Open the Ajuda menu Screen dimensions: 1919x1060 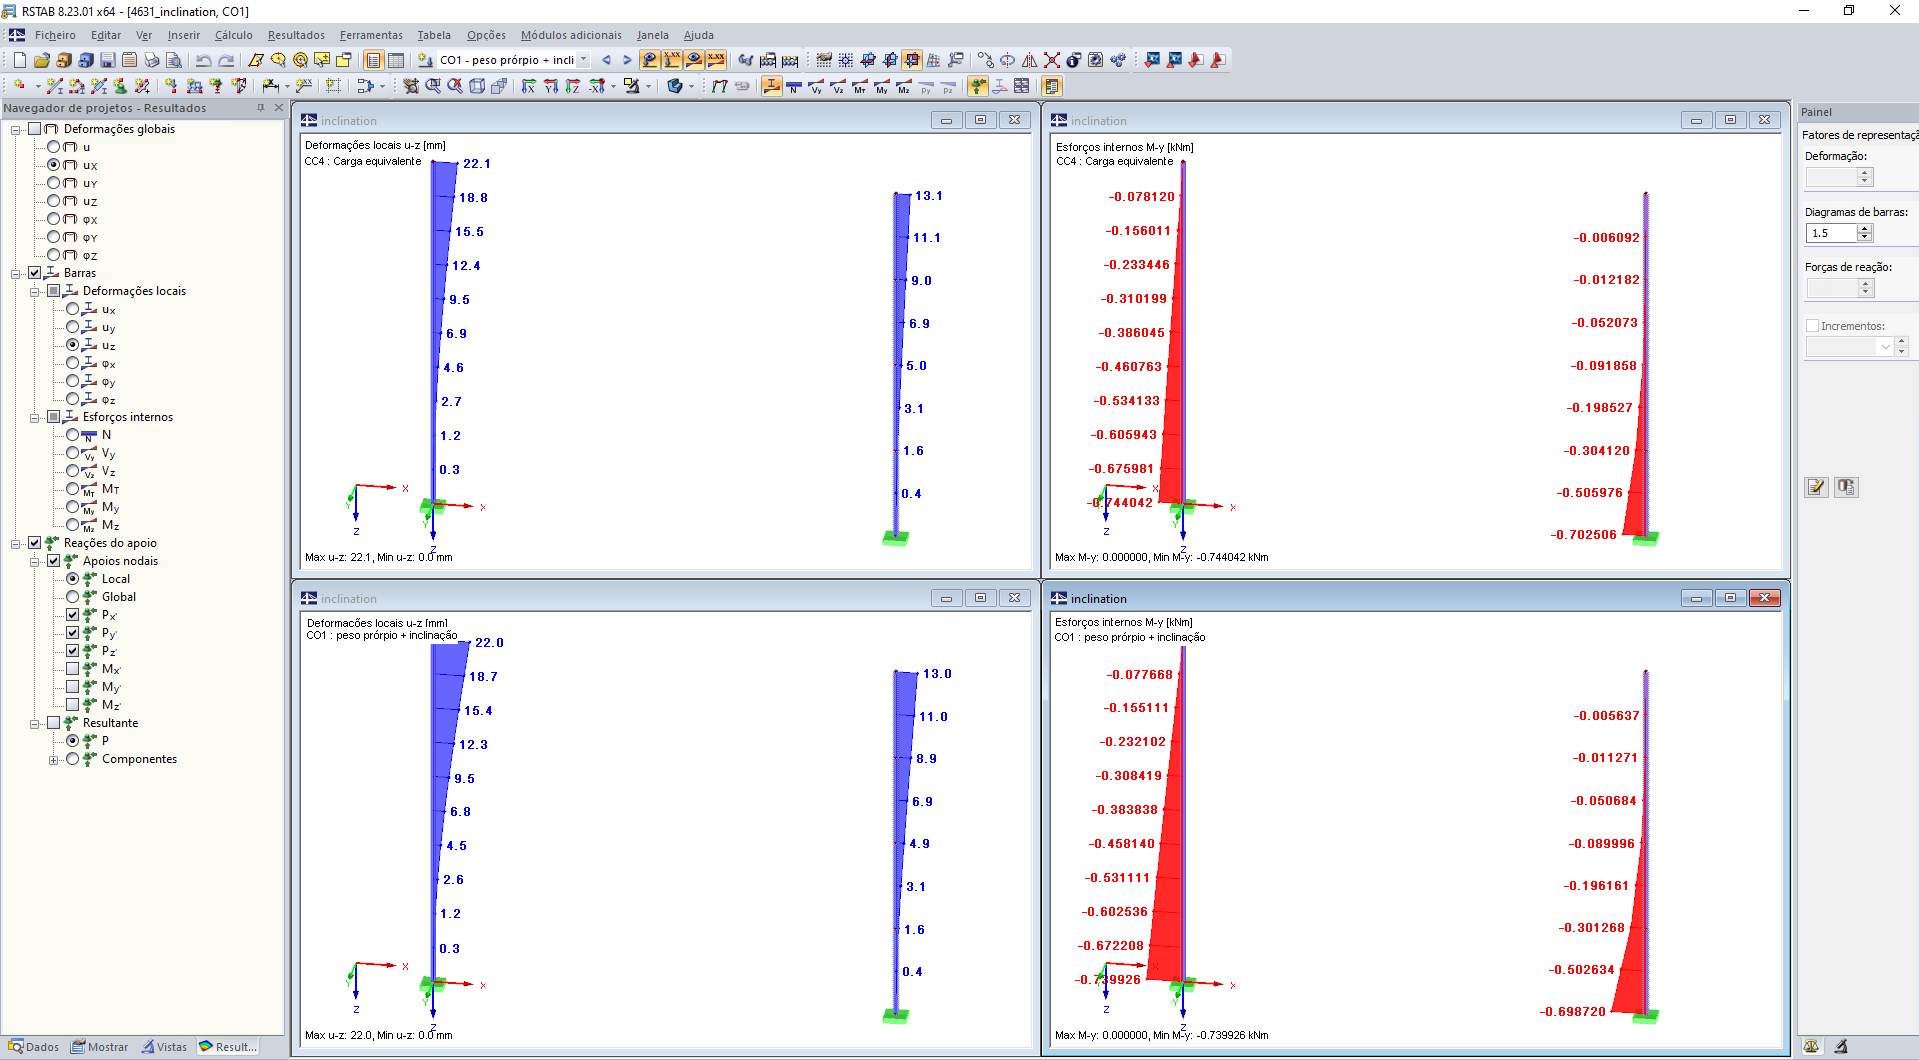click(699, 35)
